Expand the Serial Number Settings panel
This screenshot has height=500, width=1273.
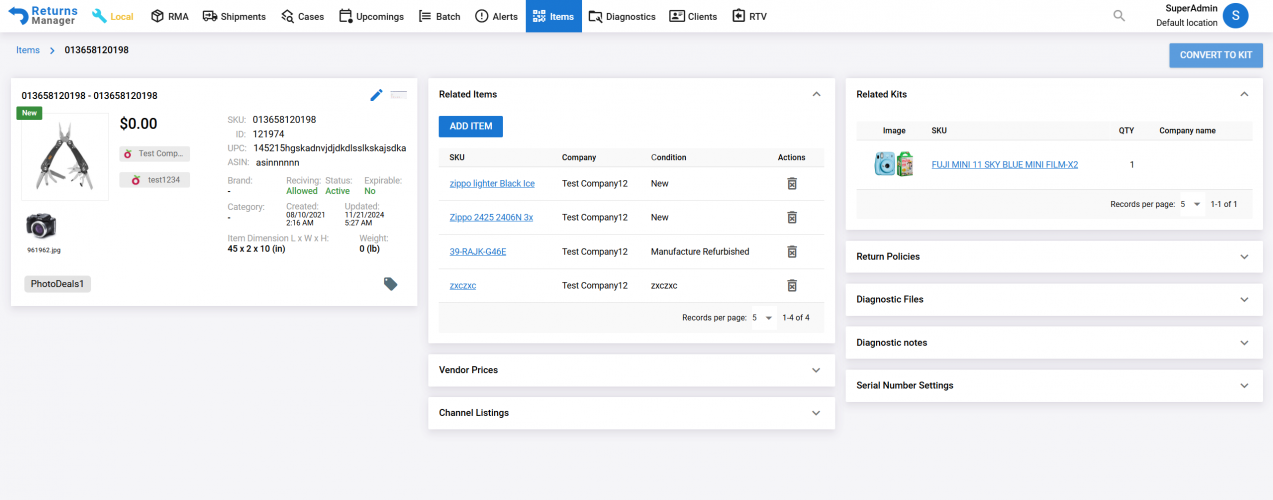(1054, 386)
